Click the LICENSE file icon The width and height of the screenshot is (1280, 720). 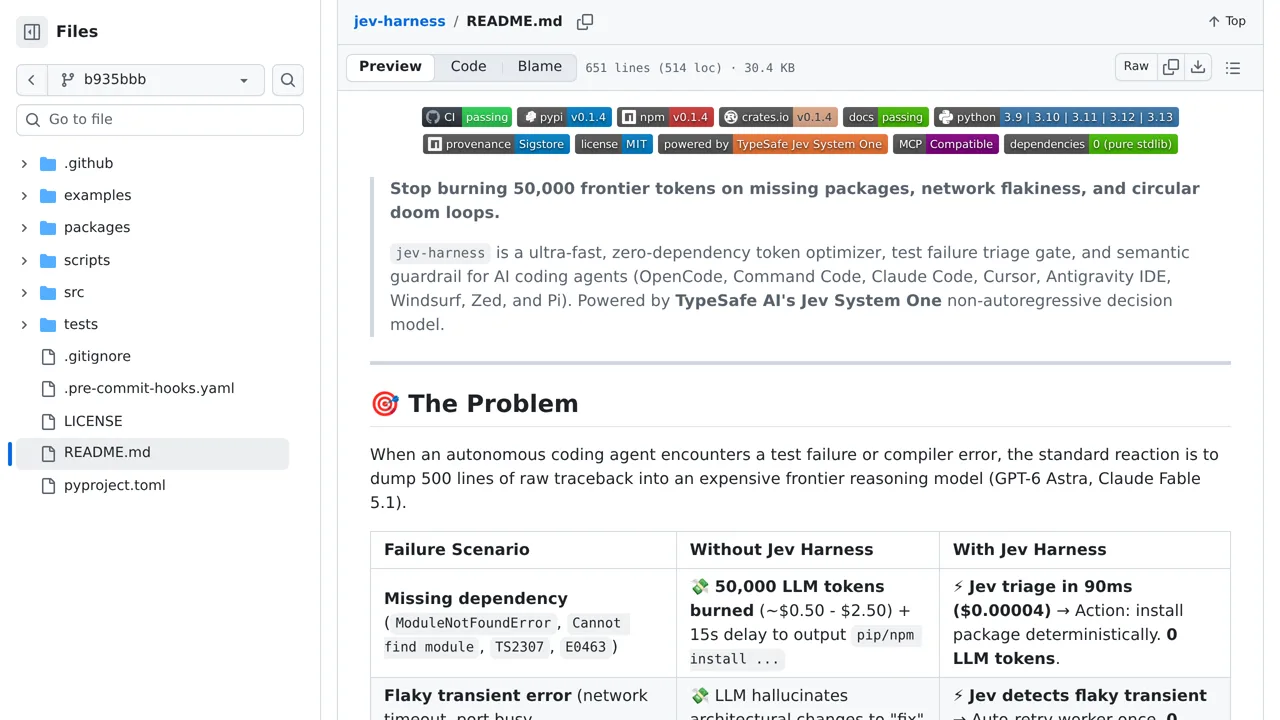48,421
